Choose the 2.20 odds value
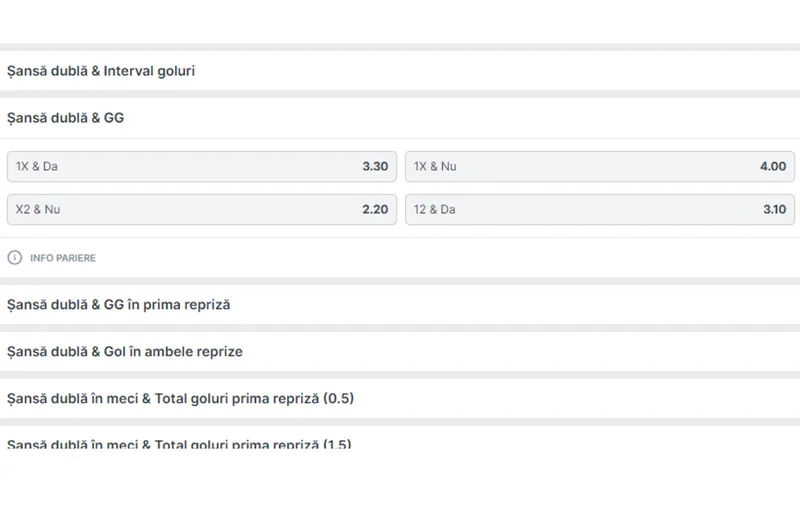 coord(375,210)
